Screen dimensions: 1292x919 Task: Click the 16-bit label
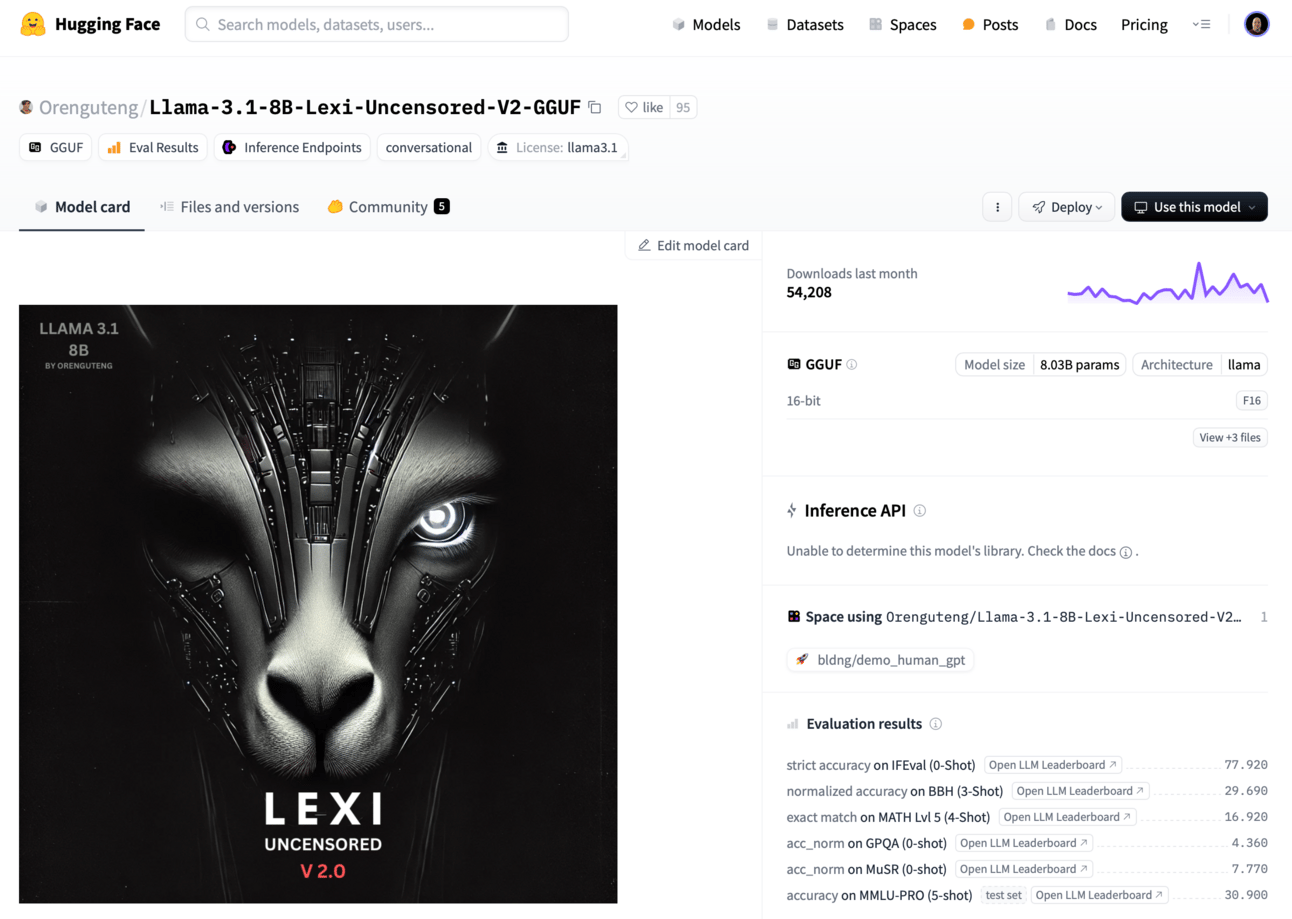(x=804, y=401)
